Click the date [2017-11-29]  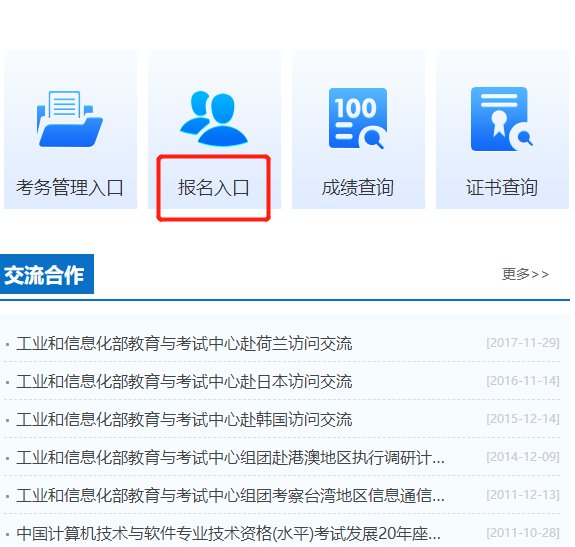[523, 343]
